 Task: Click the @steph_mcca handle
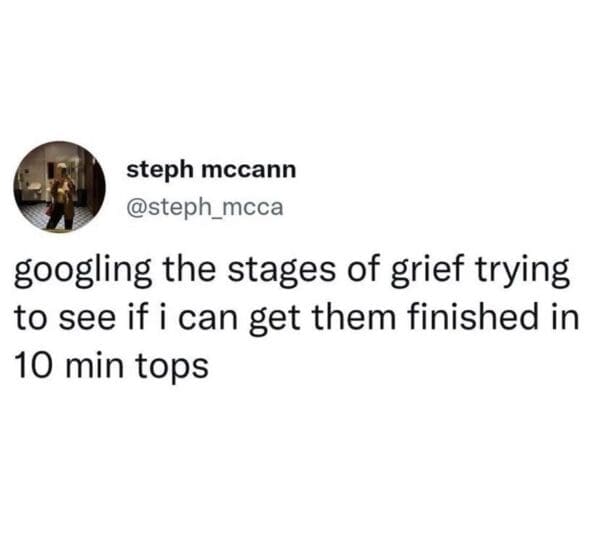tap(205, 207)
